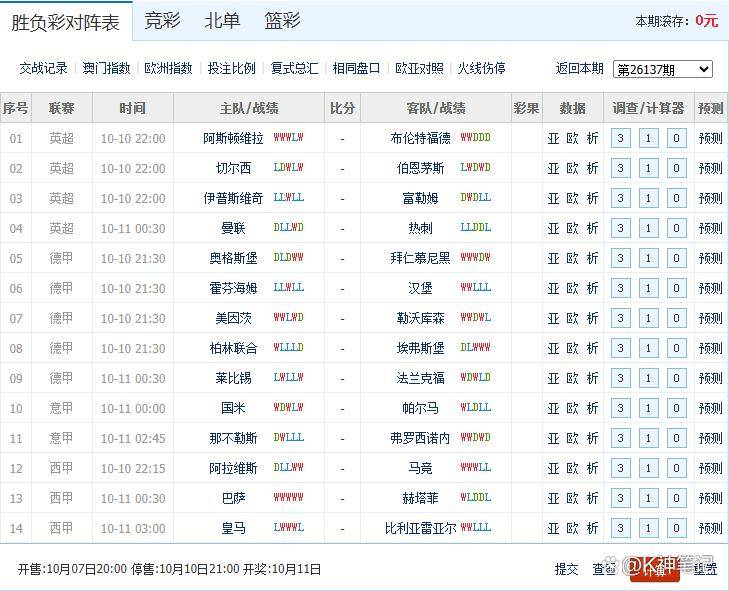Open 交战记录 link
729x591 pixels.
pyautogui.click(x=43, y=68)
